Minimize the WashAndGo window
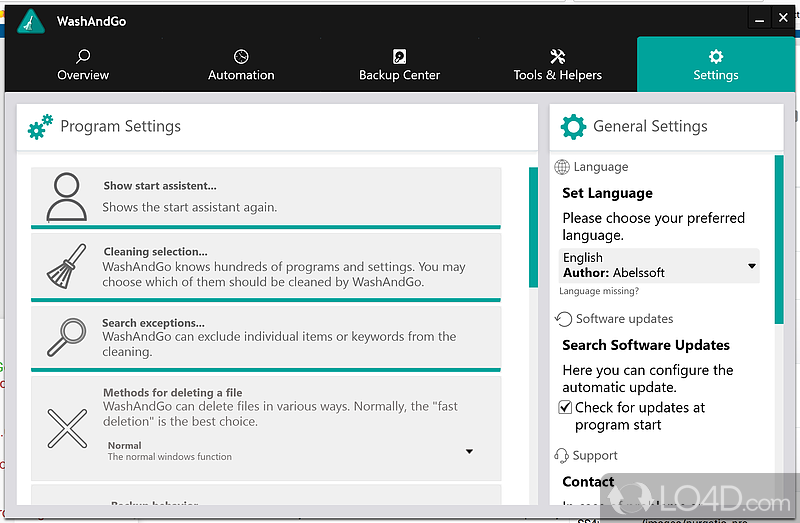The height and width of the screenshot is (523, 800). pyautogui.click(x=760, y=18)
